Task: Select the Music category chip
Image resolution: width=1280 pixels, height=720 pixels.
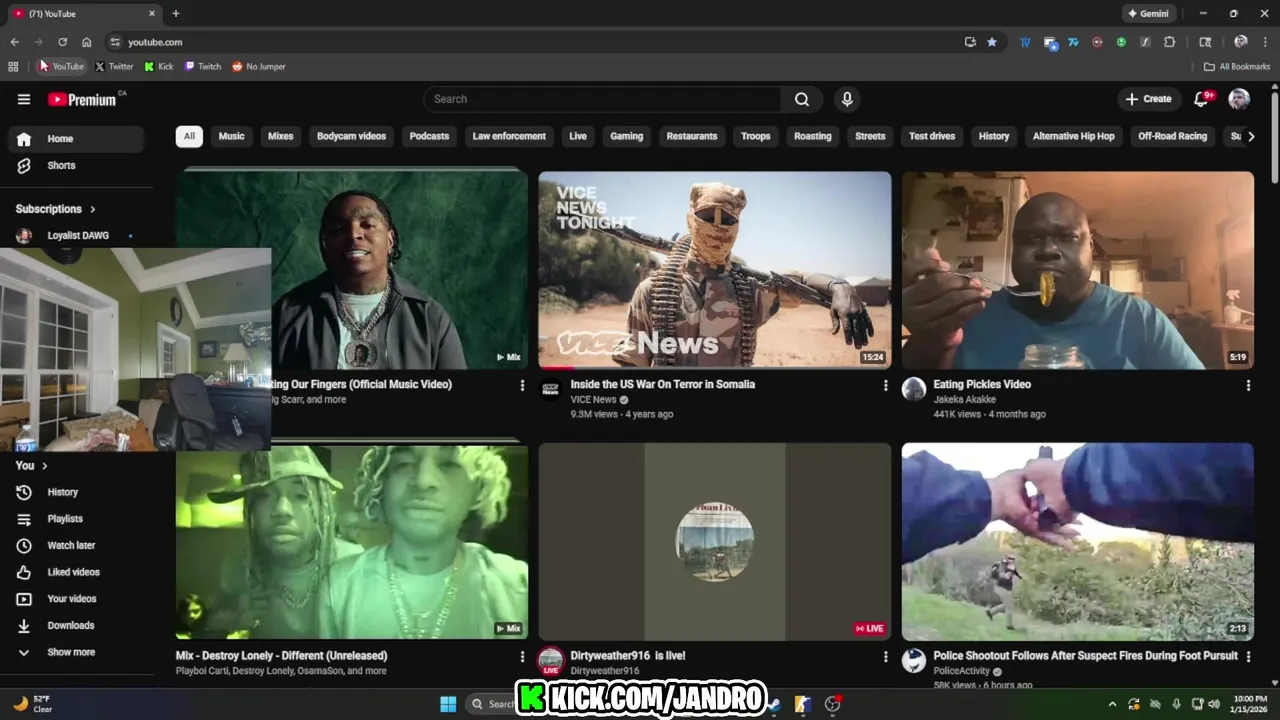Action: click(232, 136)
